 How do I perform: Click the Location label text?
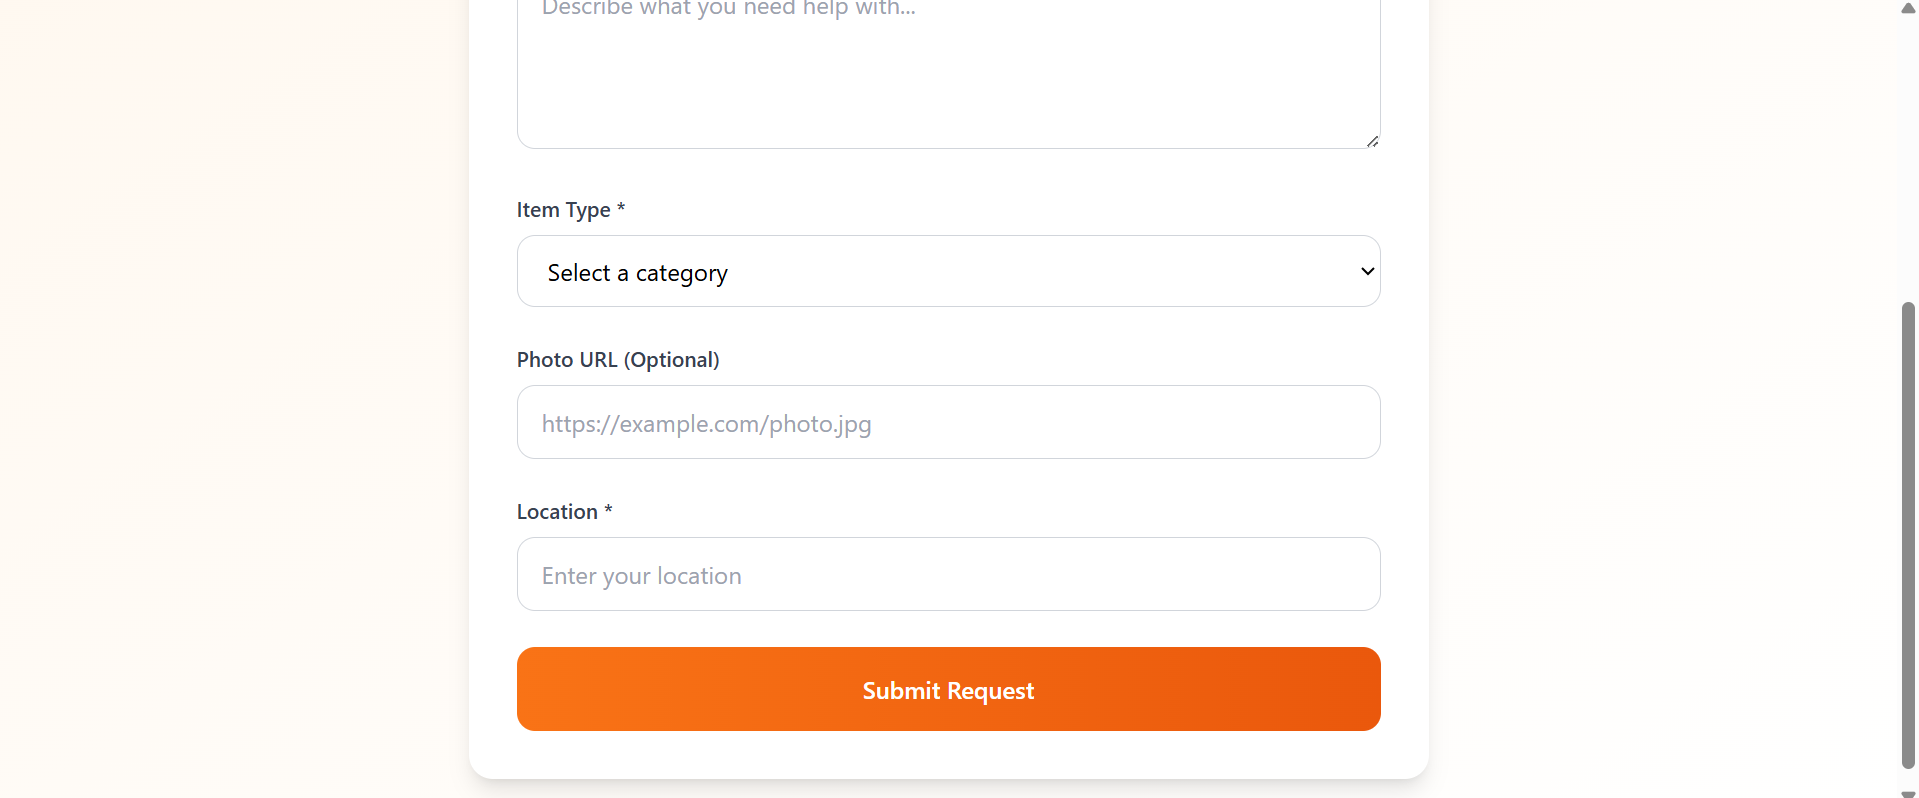point(557,512)
